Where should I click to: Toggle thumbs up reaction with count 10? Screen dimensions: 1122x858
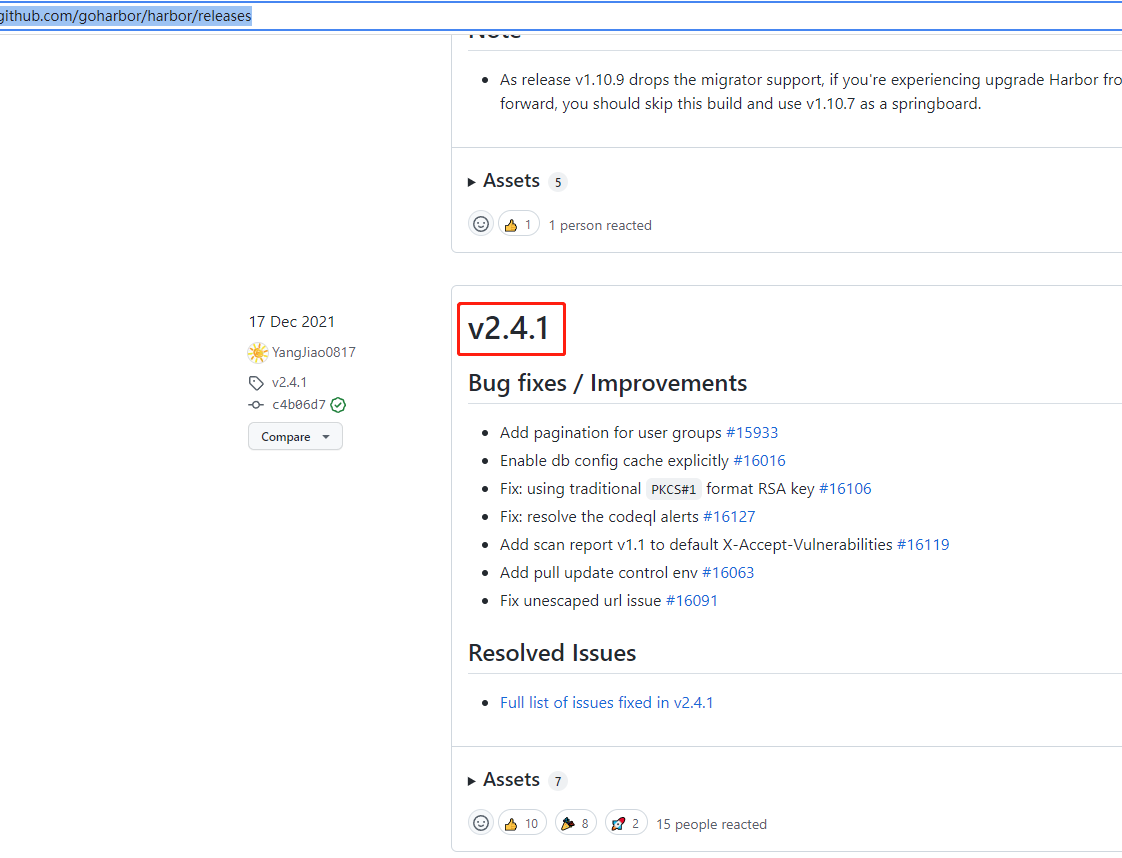click(x=522, y=824)
